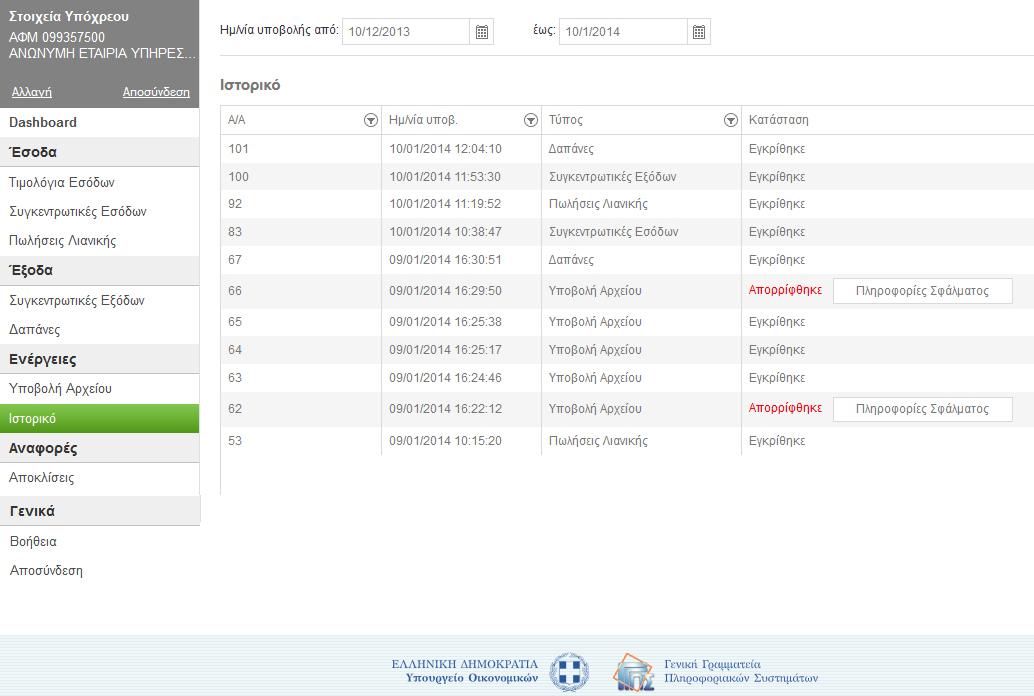This screenshot has width=1034, height=696.
Task: Select the highlighted Ιστορικό menu item
Action: (x=100, y=419)
